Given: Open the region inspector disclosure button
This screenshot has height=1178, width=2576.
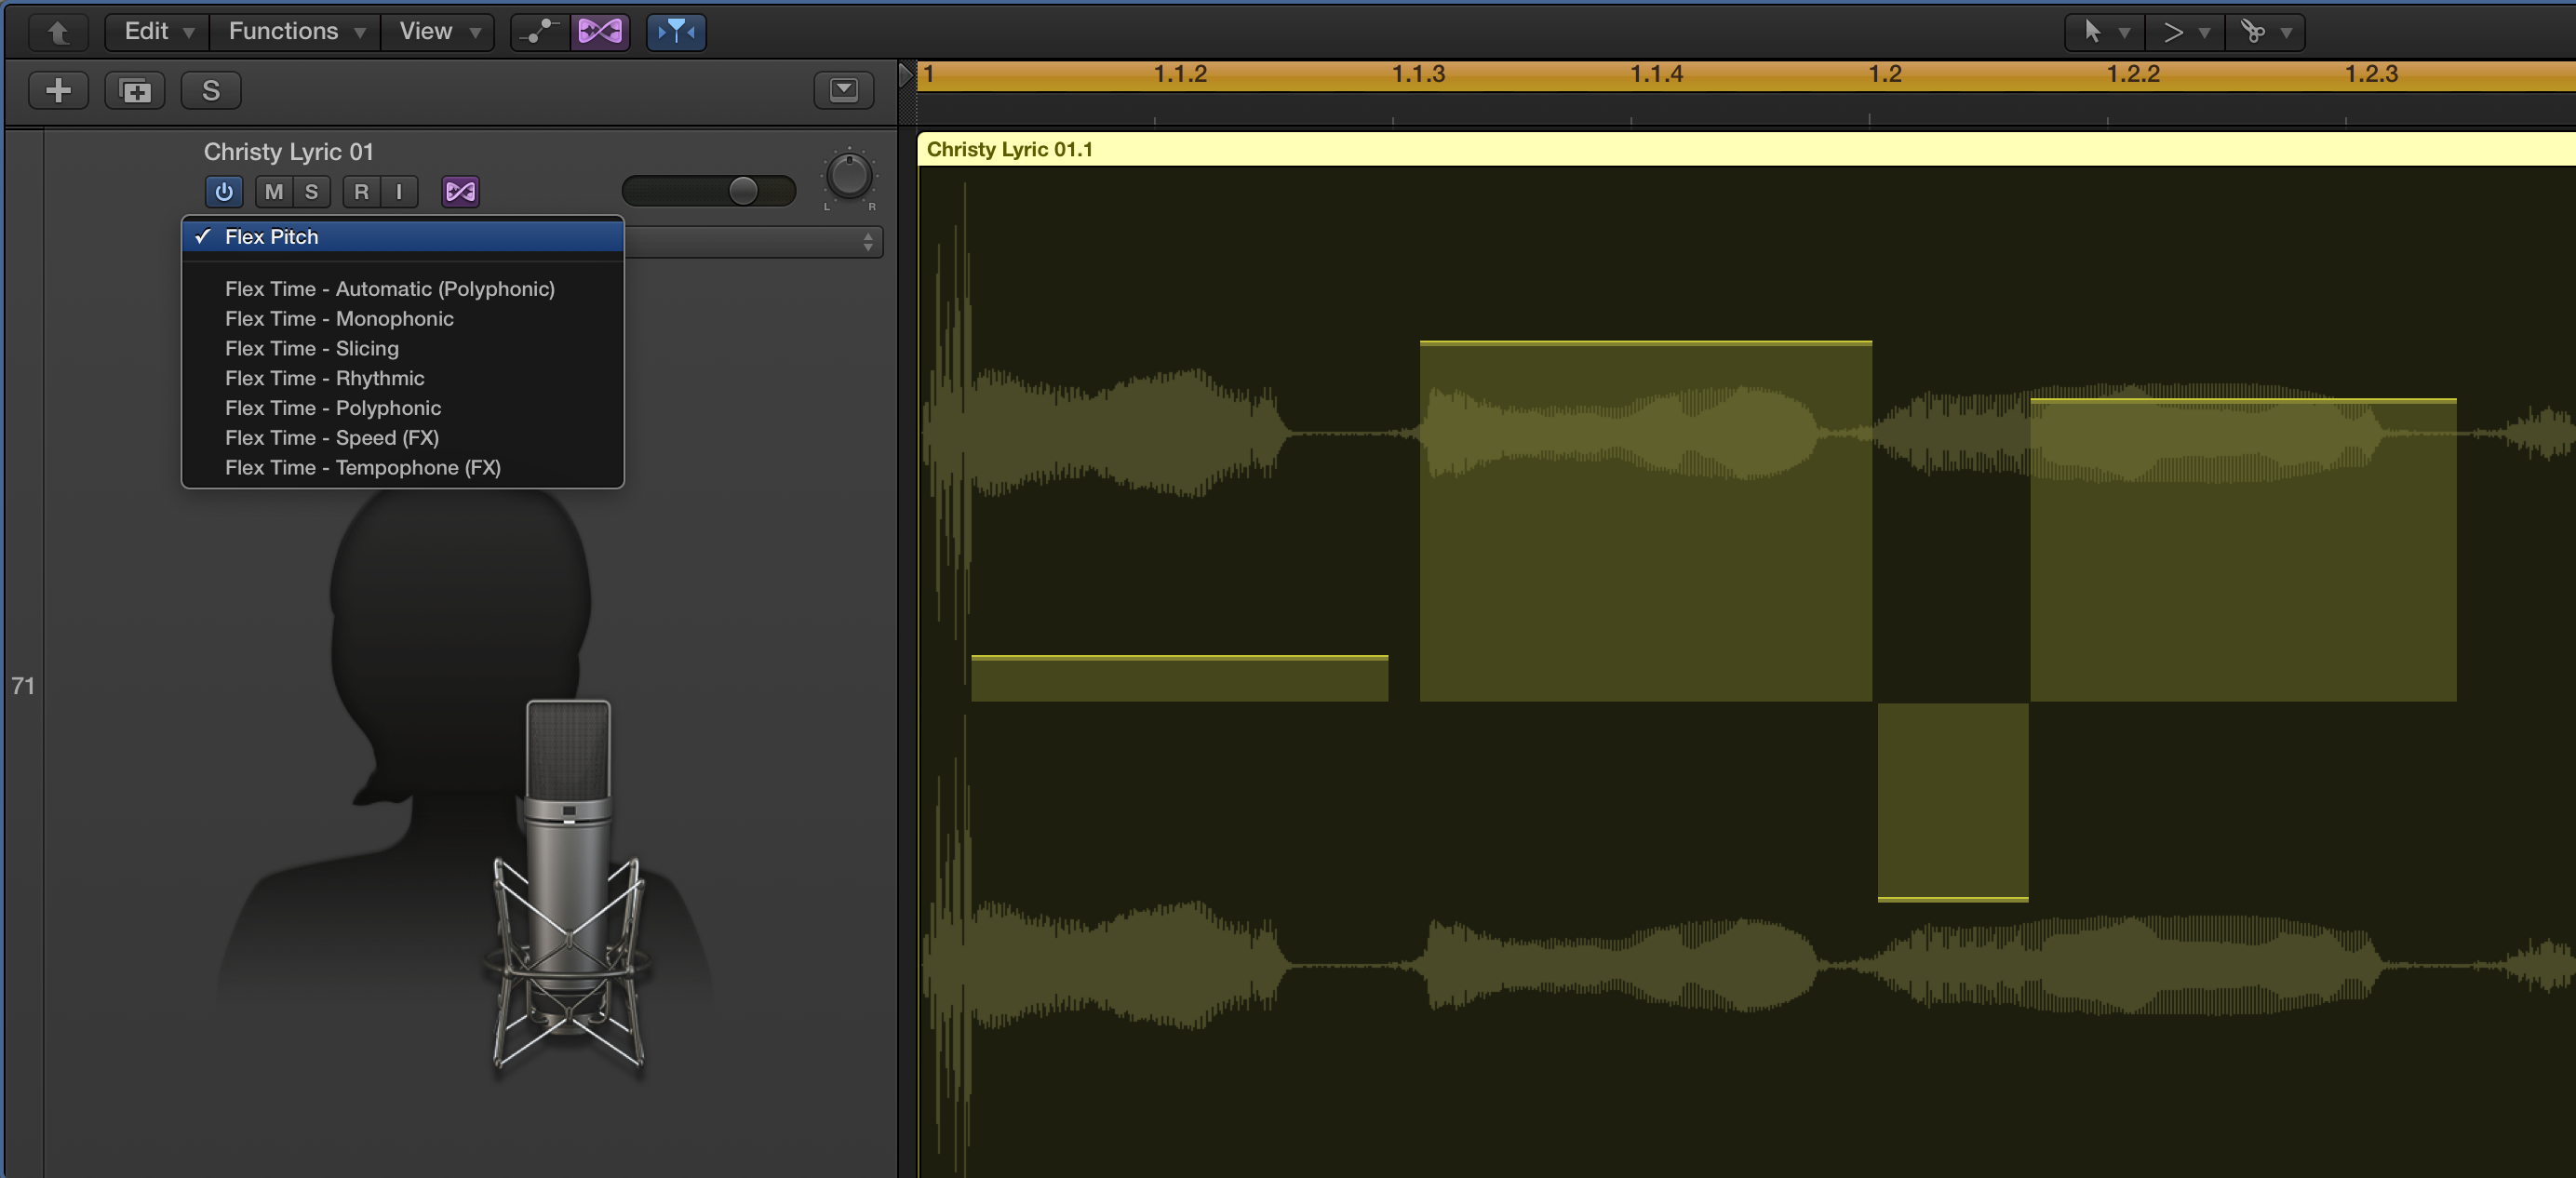Looking at the screenshot, I should [843, 90].
